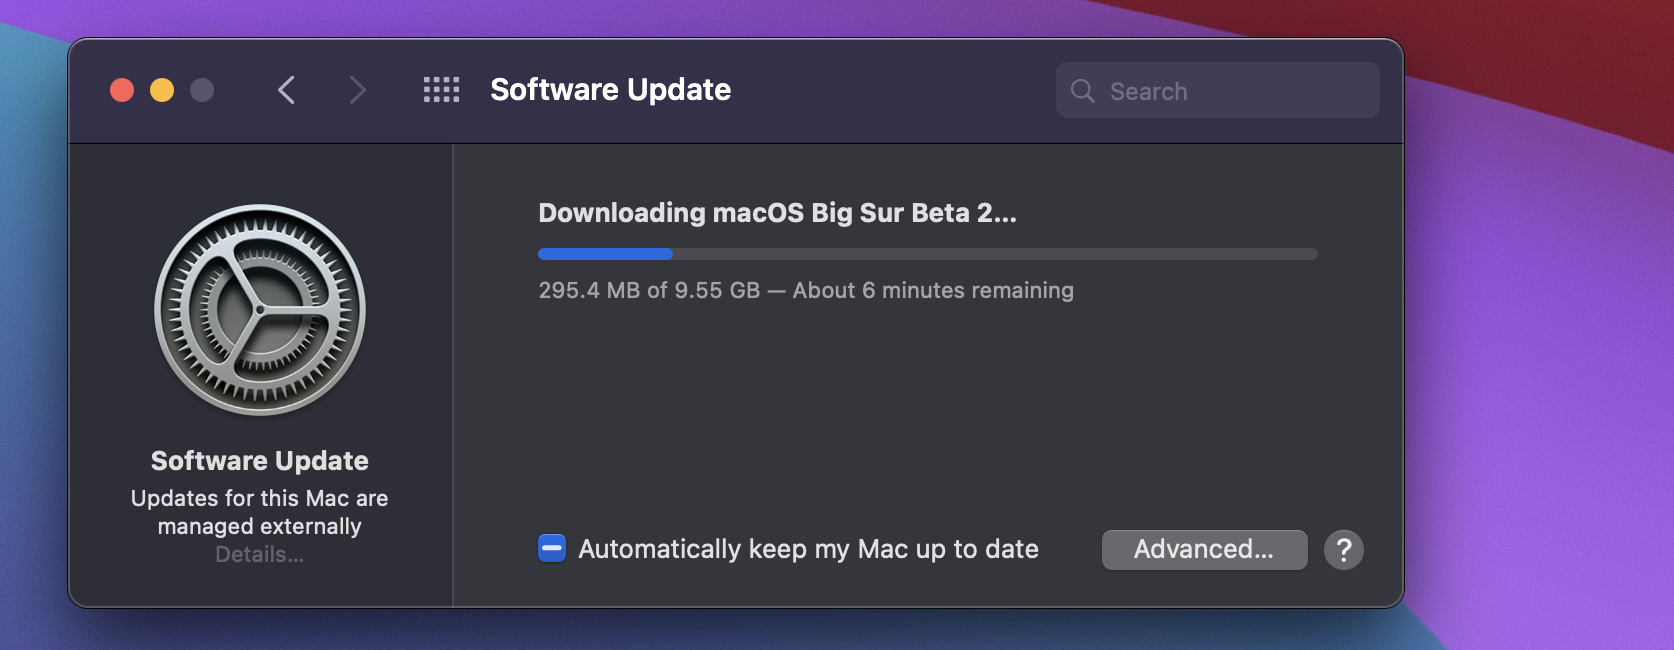Minimize the window with the yellow button
Screen dimensions: 1674x650
[162, 90]
